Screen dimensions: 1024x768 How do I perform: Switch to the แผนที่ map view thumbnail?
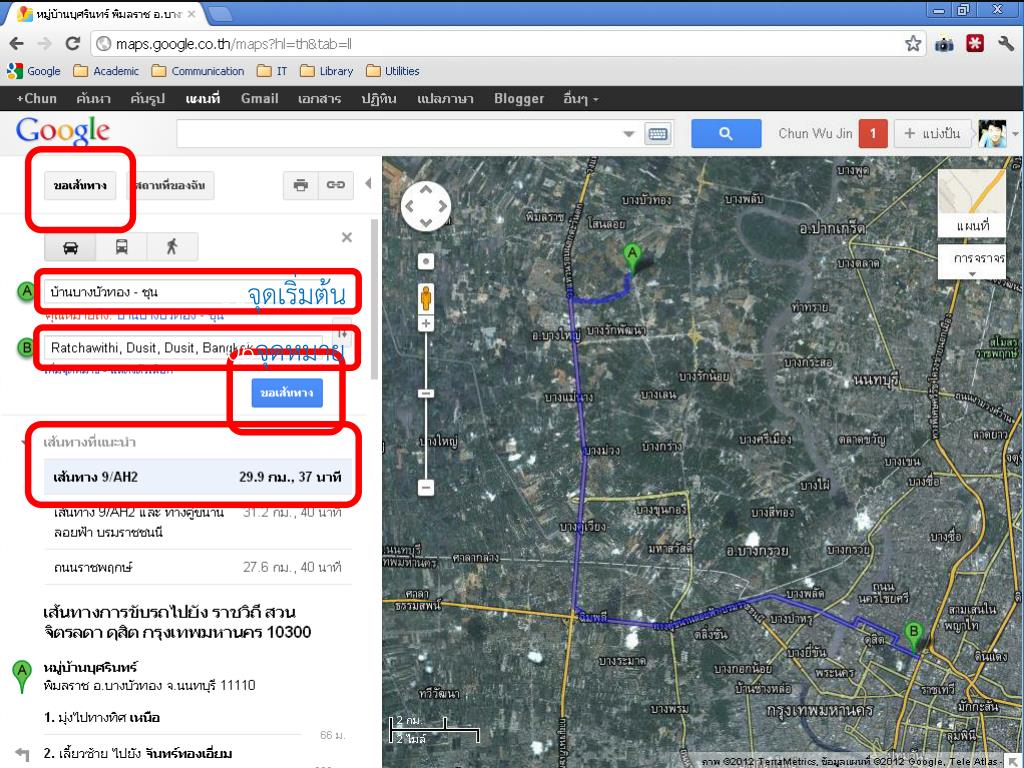pyautogui.click(x=972, y=203)
